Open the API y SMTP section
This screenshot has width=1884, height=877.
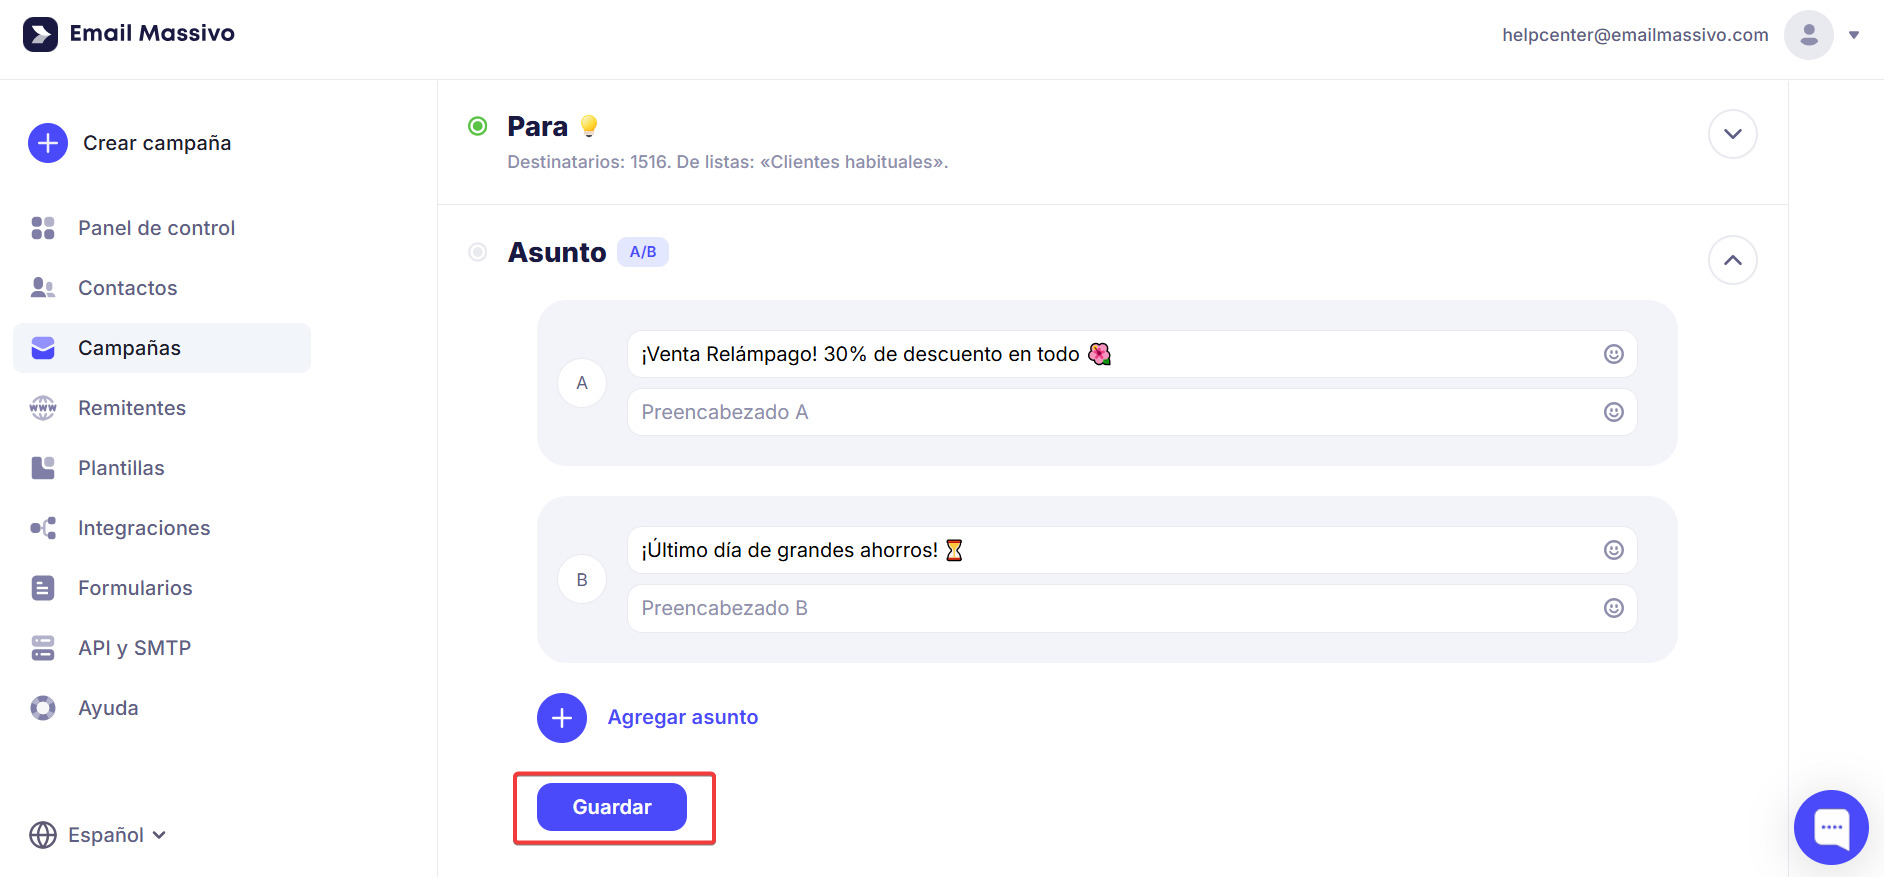coord(134,647)
